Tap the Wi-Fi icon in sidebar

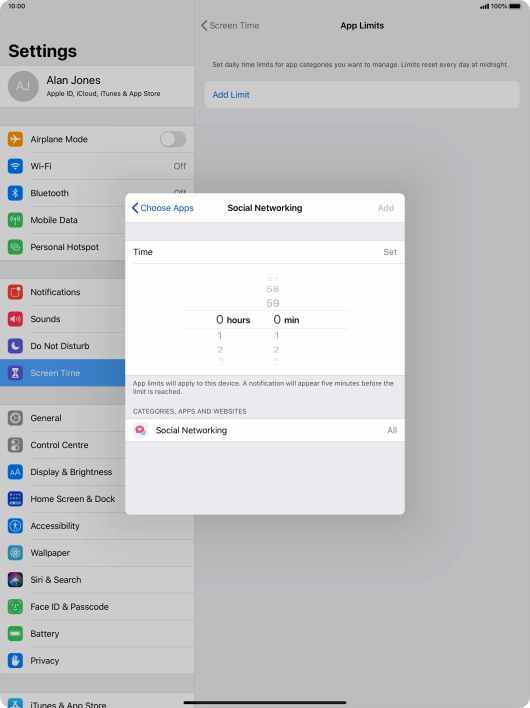coord(15,166)
